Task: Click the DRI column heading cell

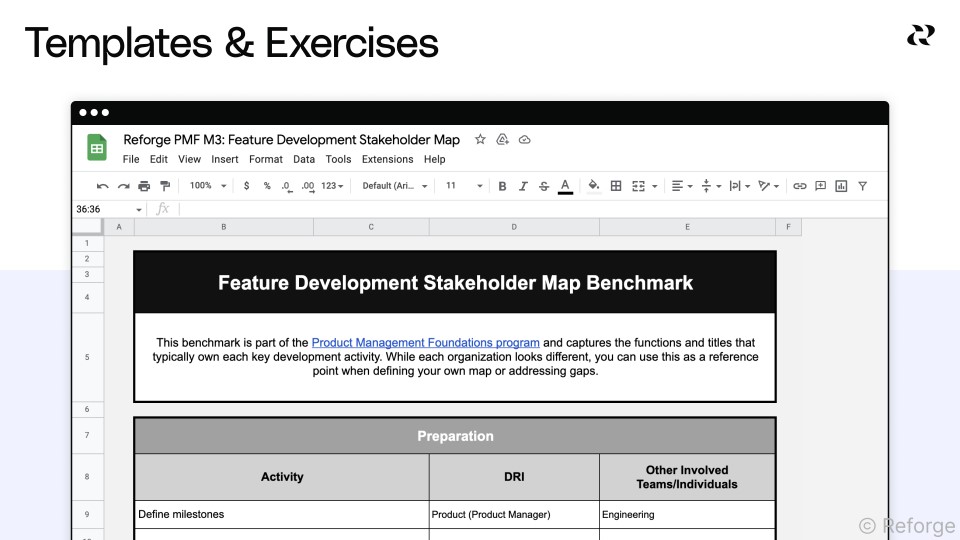Action: [514, 477]
